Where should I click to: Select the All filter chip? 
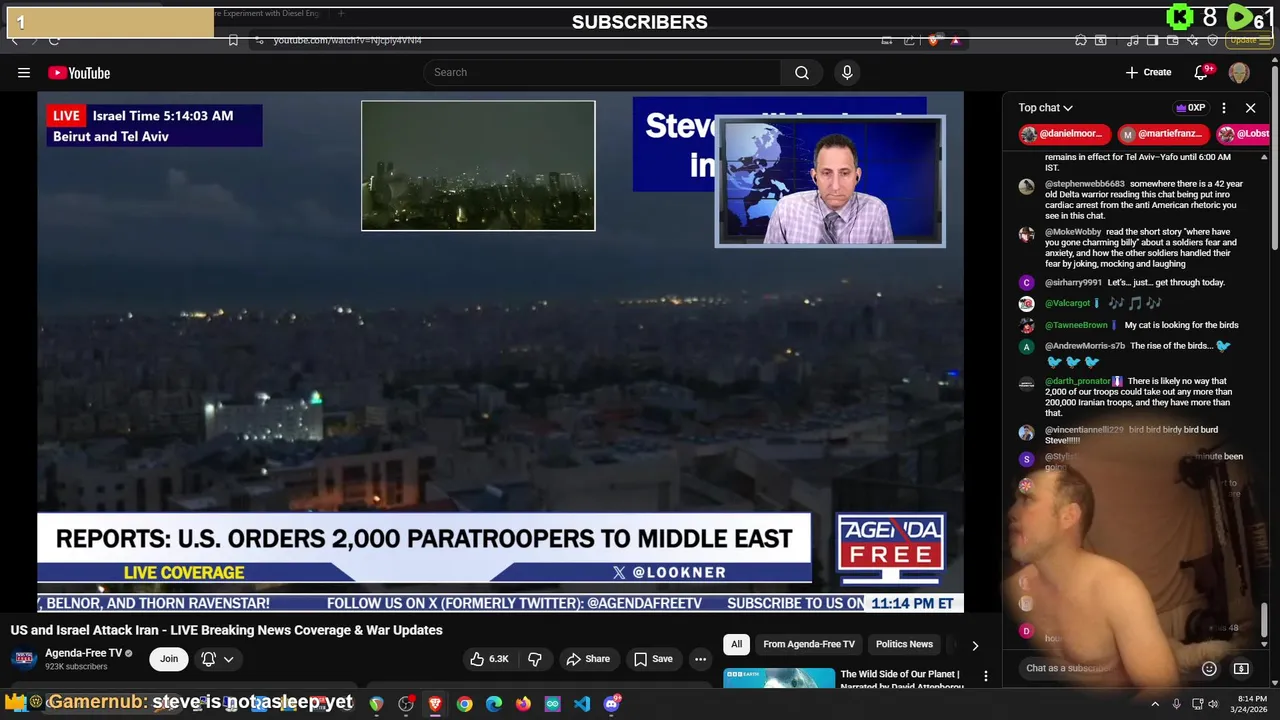736,644
